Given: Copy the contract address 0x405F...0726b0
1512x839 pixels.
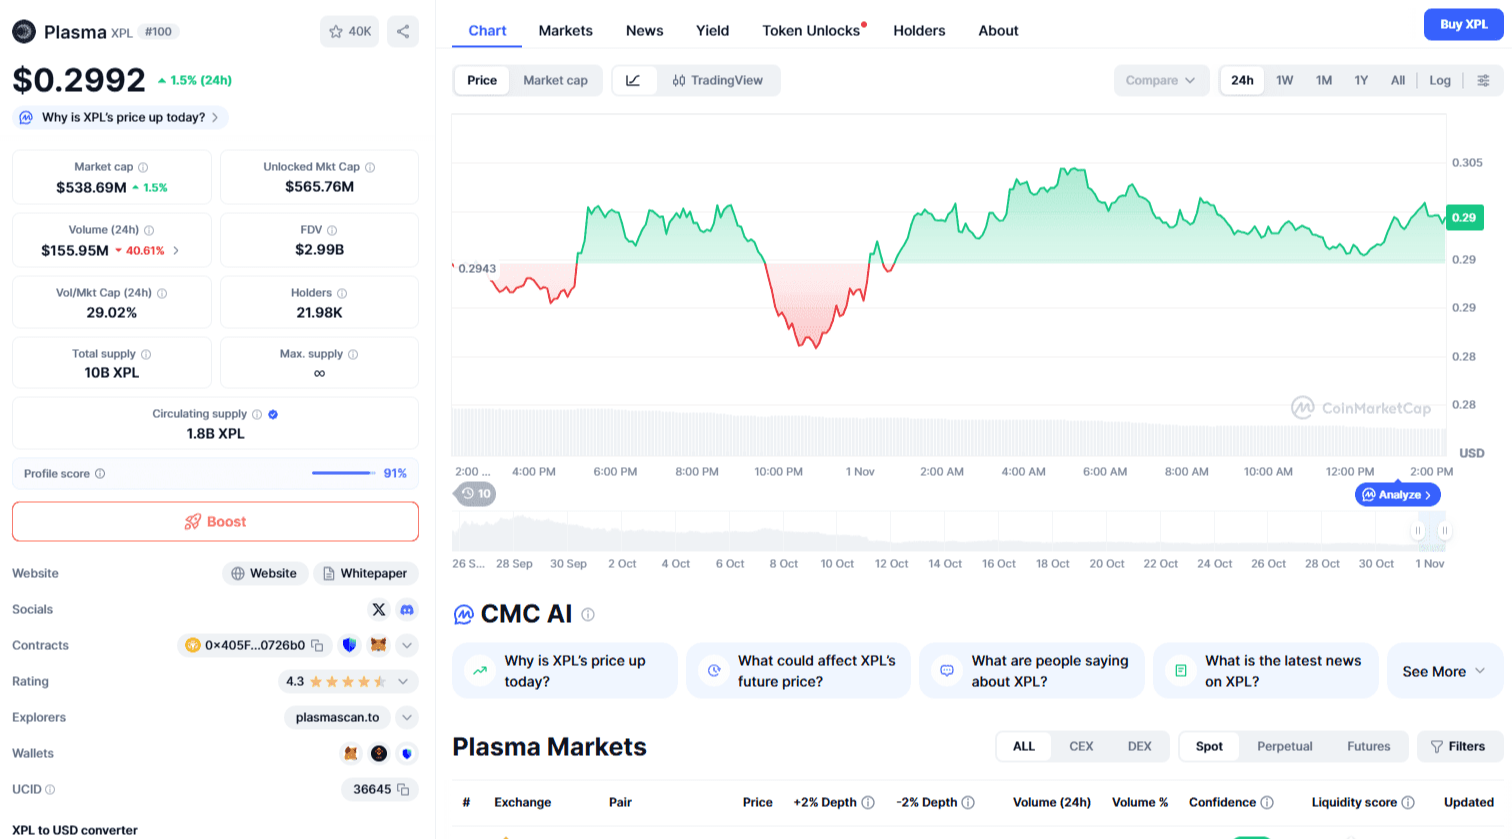Looking at the screenshot, I should (x=317, y=645).
